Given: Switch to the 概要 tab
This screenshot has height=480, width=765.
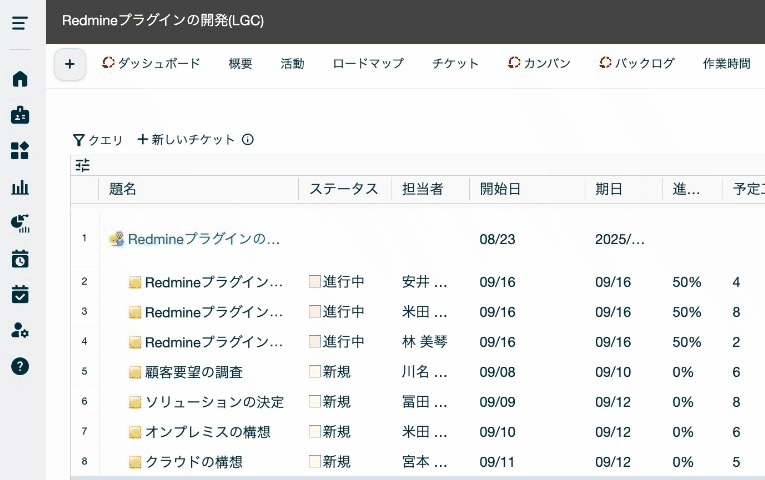Looking at the screenshot, I should [241, 63].
